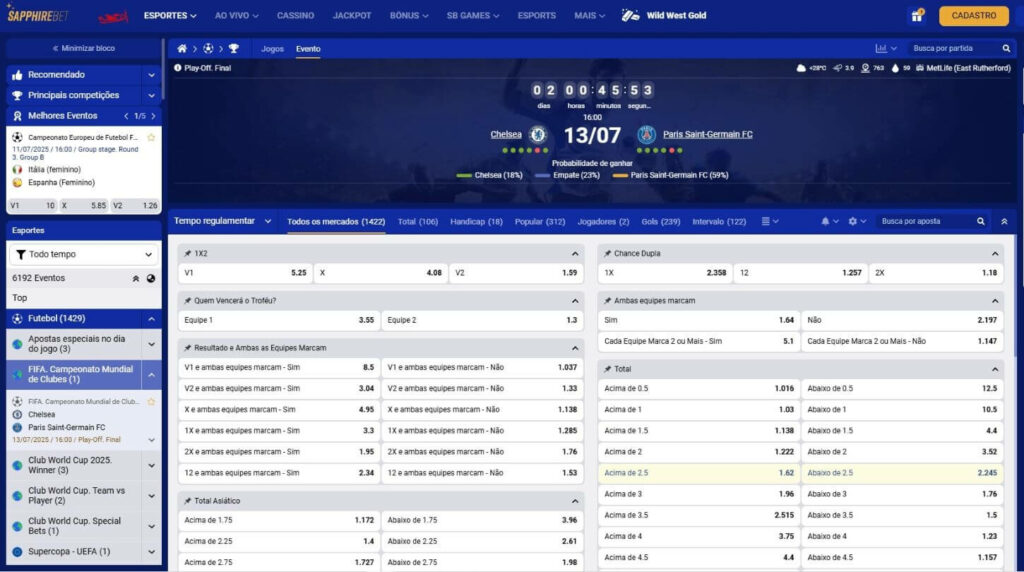Click the Cadastro button
Viewport: 1024px width, 572px height.
973,15
